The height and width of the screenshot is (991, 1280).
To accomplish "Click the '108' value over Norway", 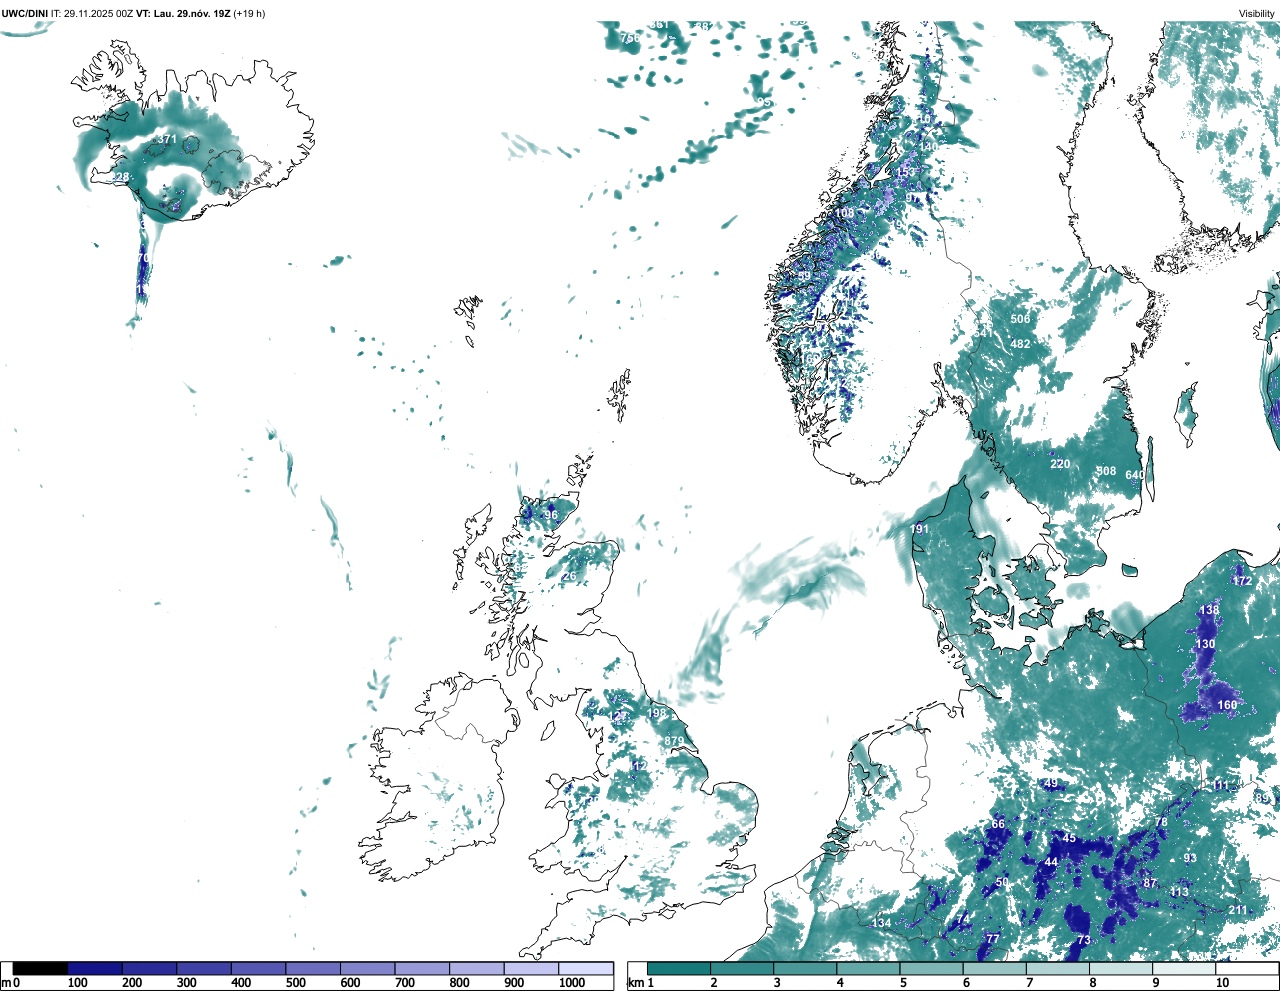I will (x=845, y=213).
